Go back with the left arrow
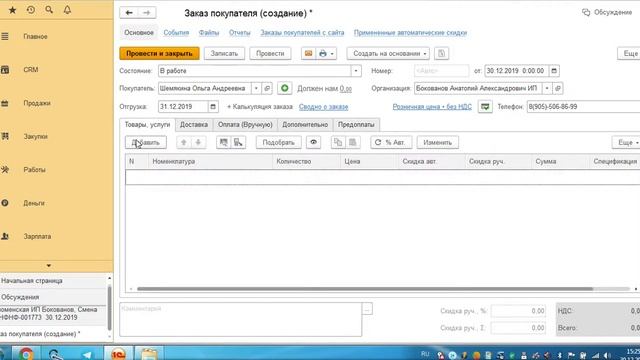Screen dimensions: 640x360 tap(129, 13)
